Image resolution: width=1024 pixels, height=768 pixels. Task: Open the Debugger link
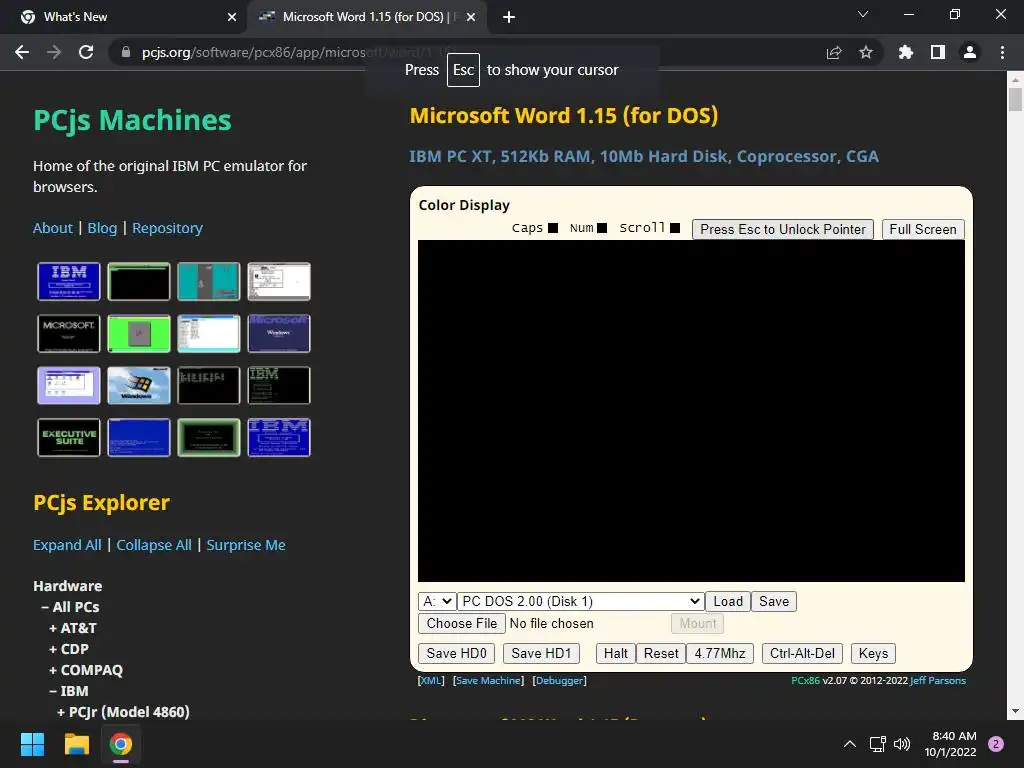click(559, 680)
